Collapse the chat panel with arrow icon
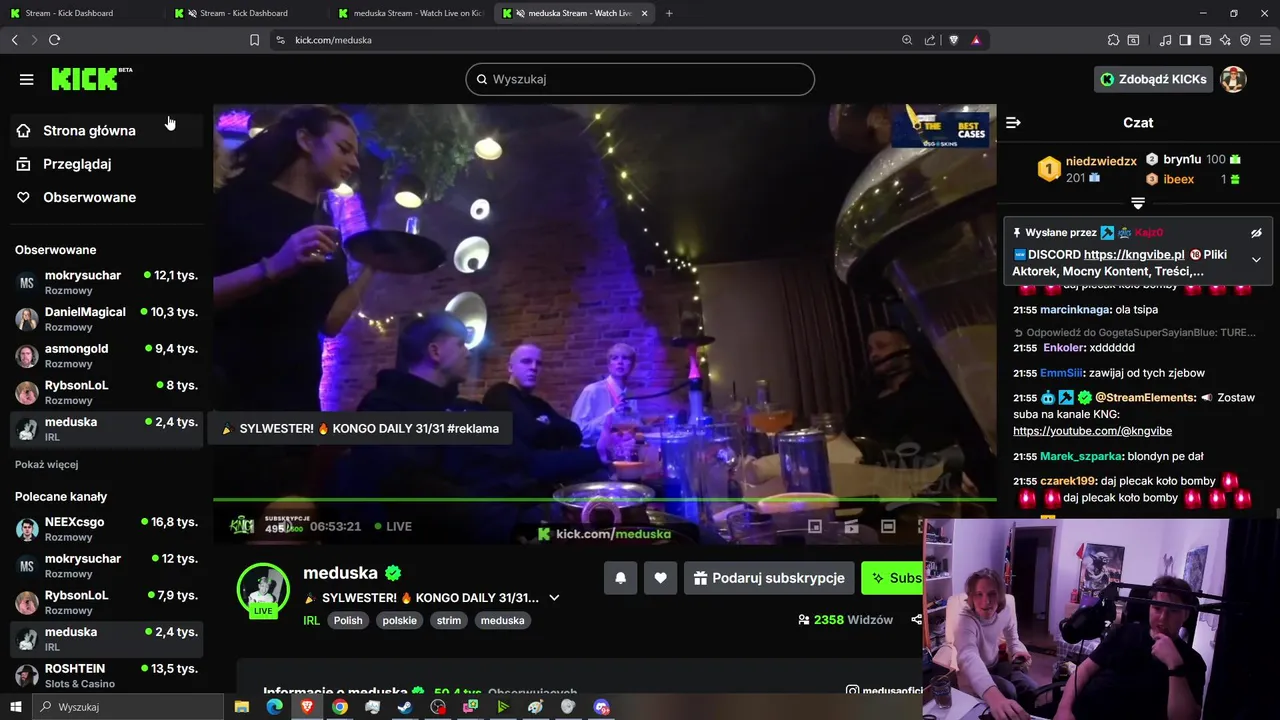Image resolution: width=1280 pixels, height=720 pixels. point(1013,122)
